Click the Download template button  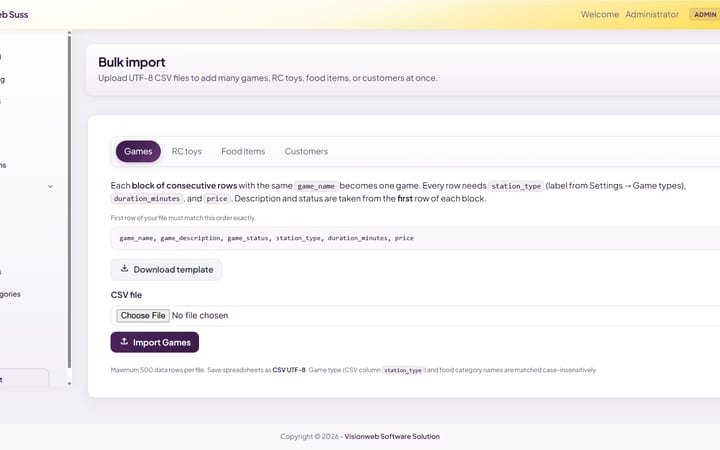click(x=166, y=270)
